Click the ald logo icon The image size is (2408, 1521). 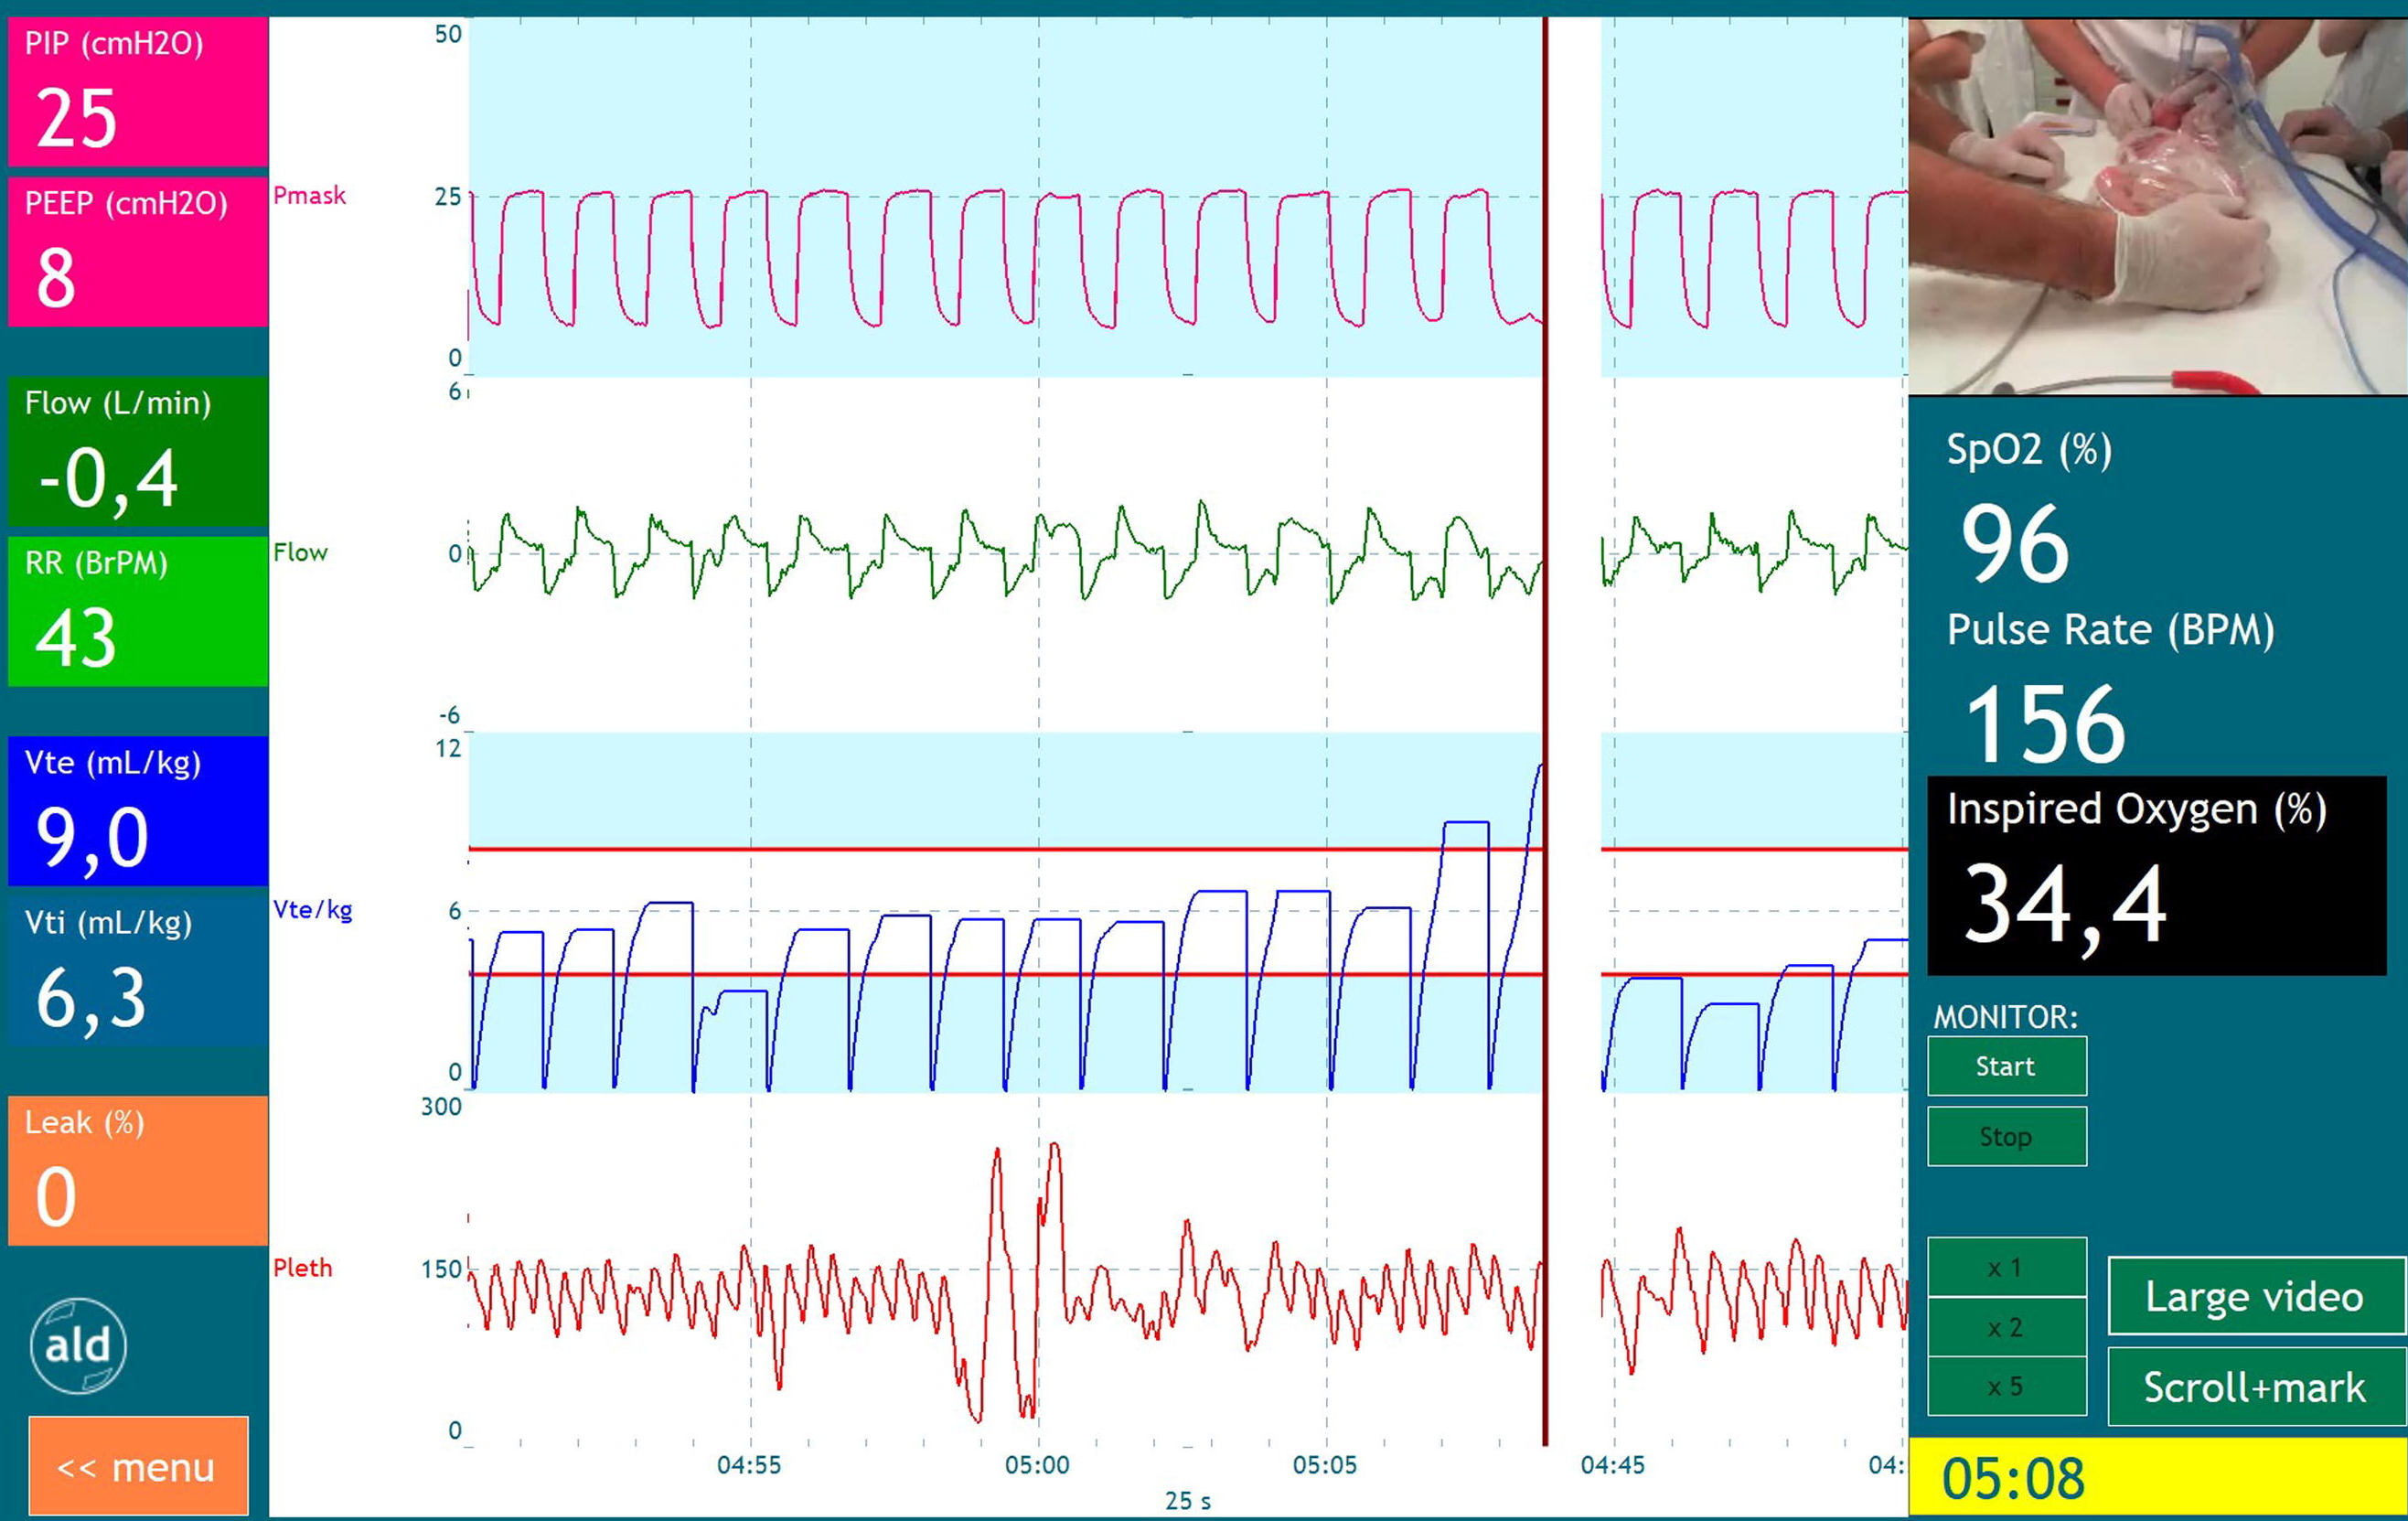point(78,1345)
